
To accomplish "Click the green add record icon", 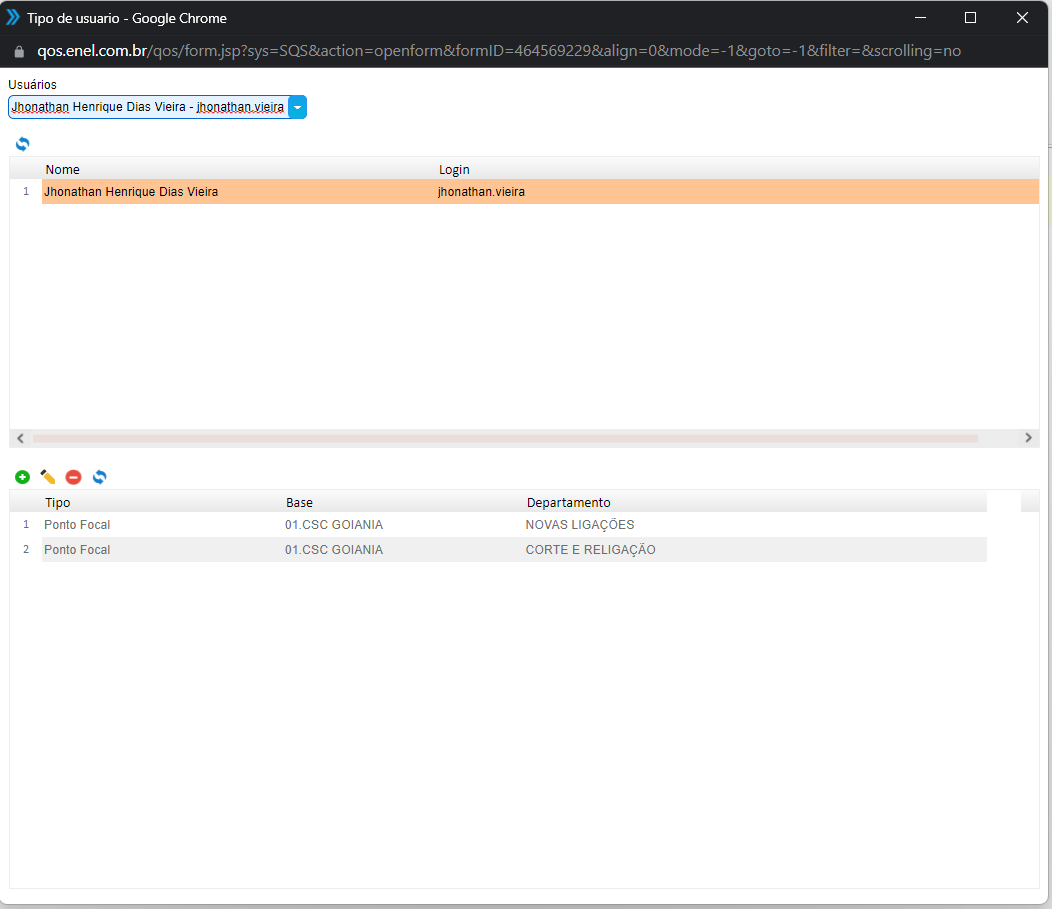I will 22,478.
